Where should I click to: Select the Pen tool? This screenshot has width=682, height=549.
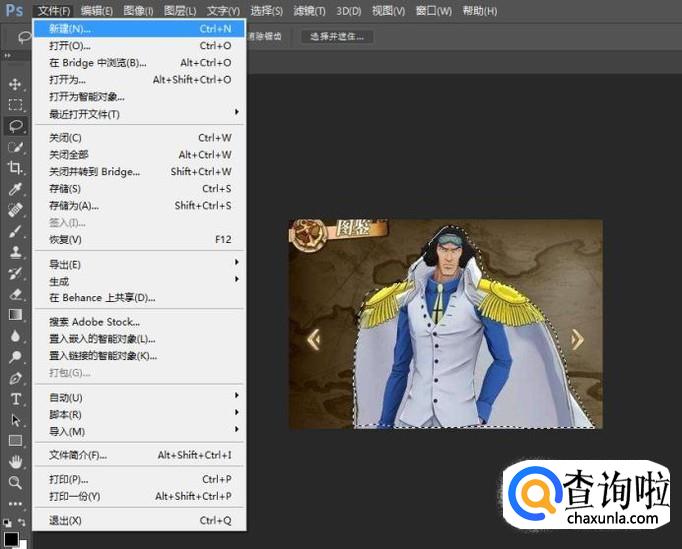point(15,378)
